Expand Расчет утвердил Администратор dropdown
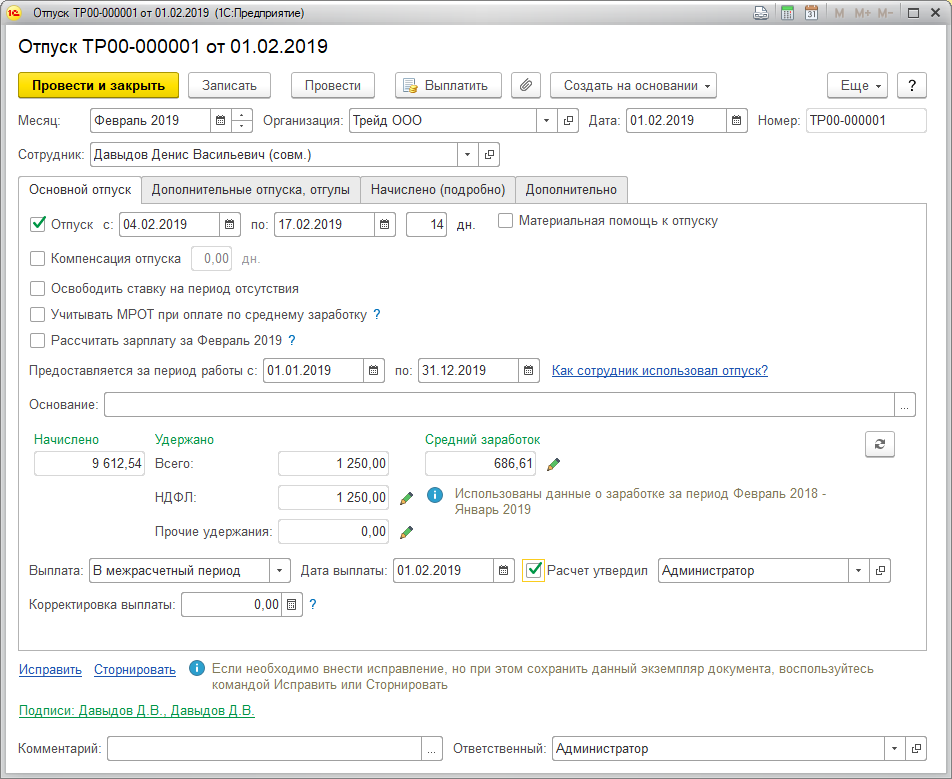The width and height of the screenshot is (952, 779). pos(858,571)
